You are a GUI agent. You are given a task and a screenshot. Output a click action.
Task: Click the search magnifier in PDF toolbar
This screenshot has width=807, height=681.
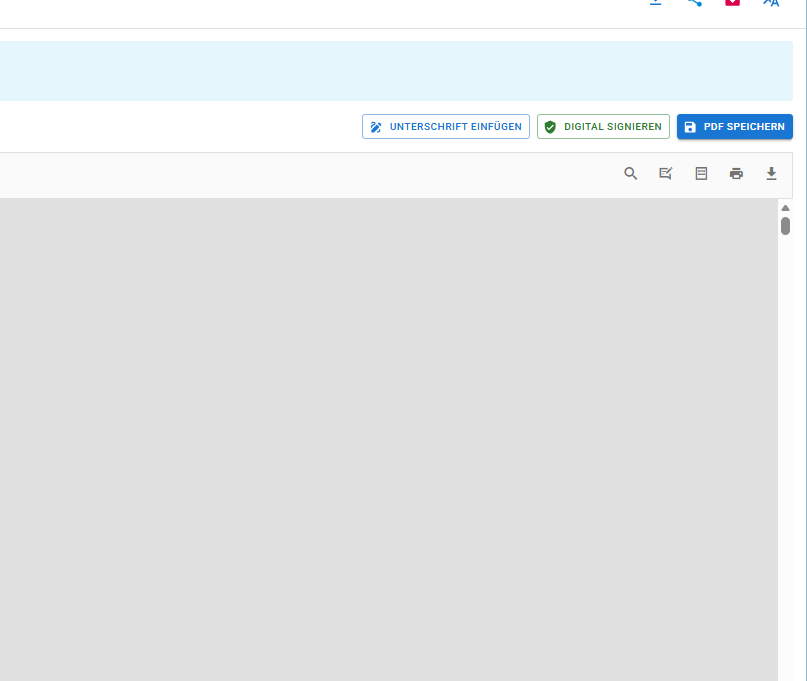coord(630,173)
